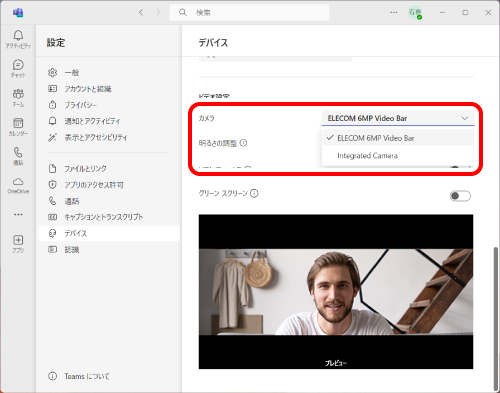Viewport: 500px width, 393px height.
Task: Select ELECOM 6MP Video Bar in the list
Action: 398,138
